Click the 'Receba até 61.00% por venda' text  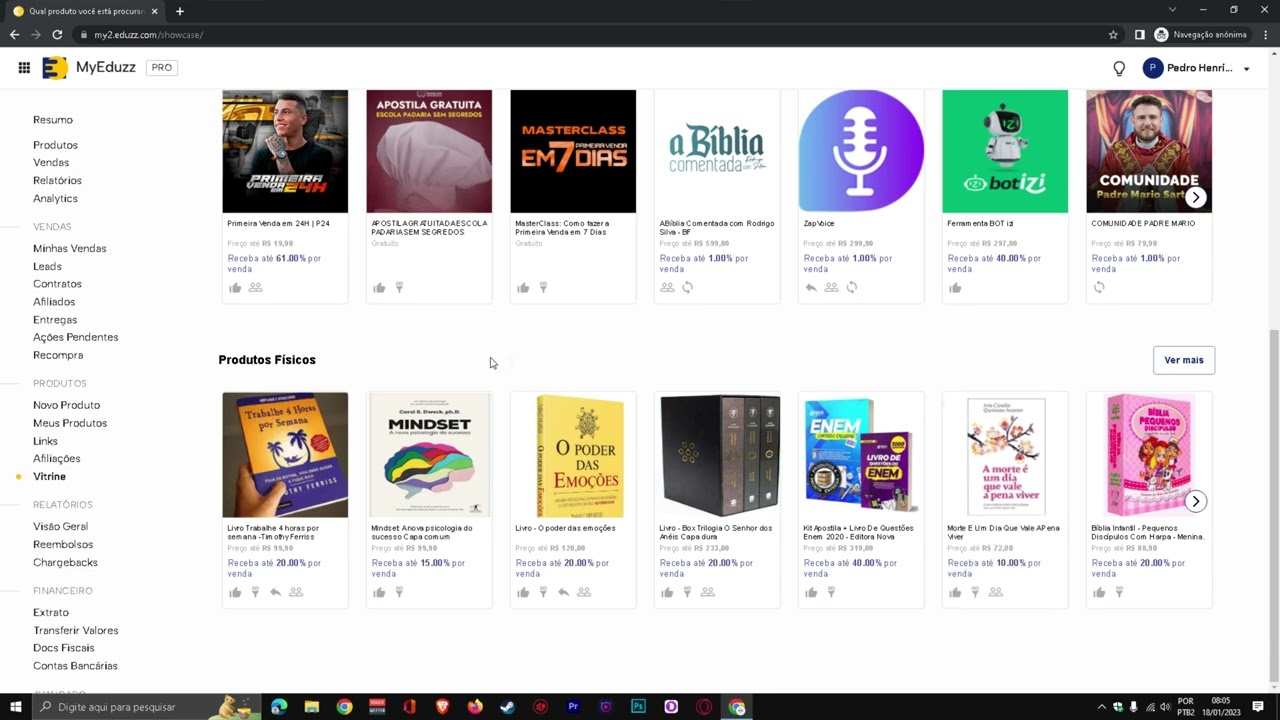pos(274,263)
